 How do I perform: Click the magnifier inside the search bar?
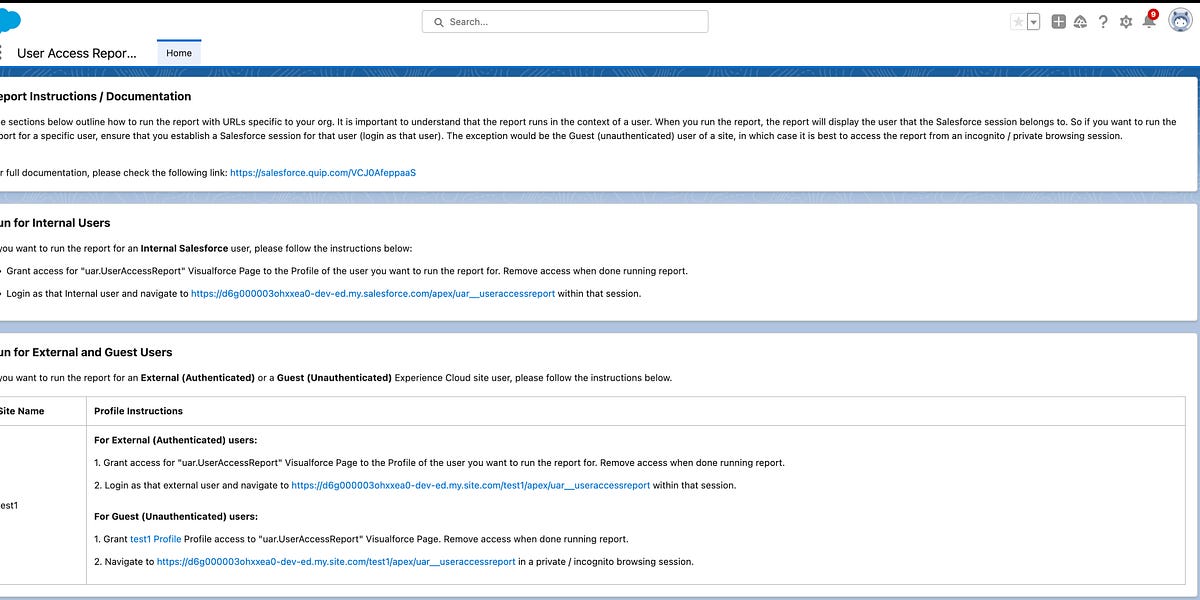pyautogui.click(x=438, y=21)
